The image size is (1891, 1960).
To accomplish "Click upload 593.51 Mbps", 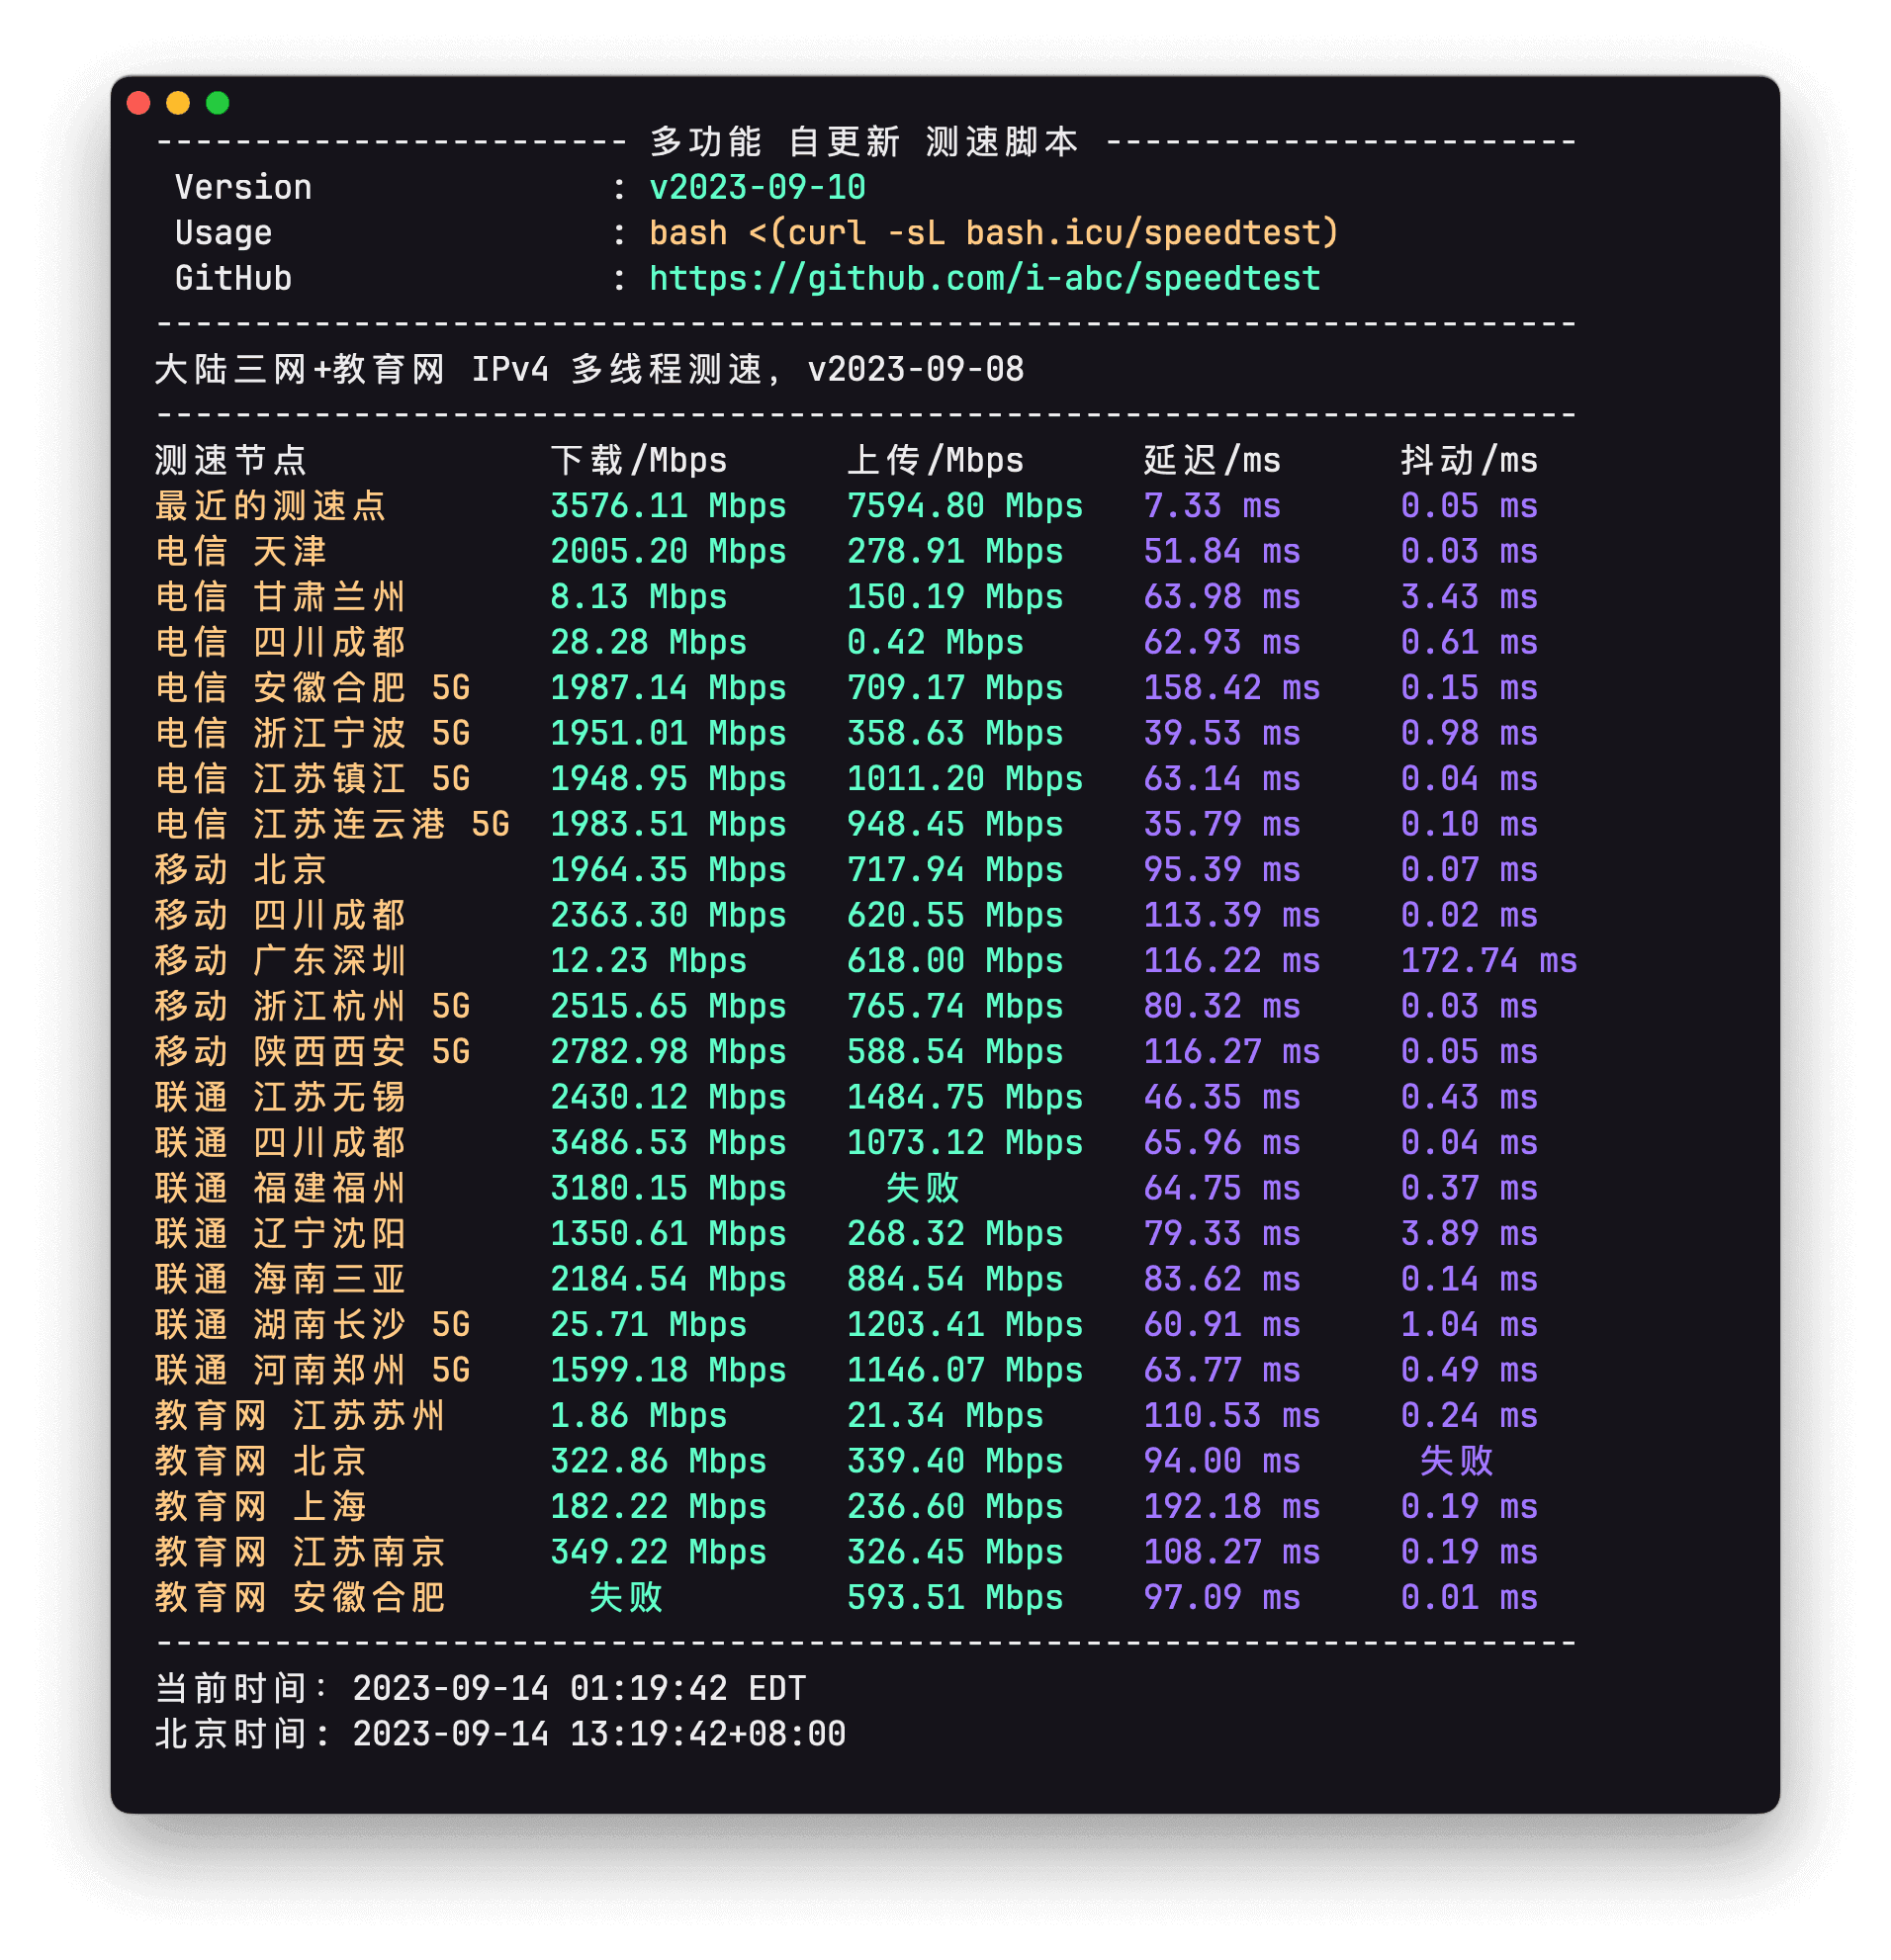I will coord(955,1598).
